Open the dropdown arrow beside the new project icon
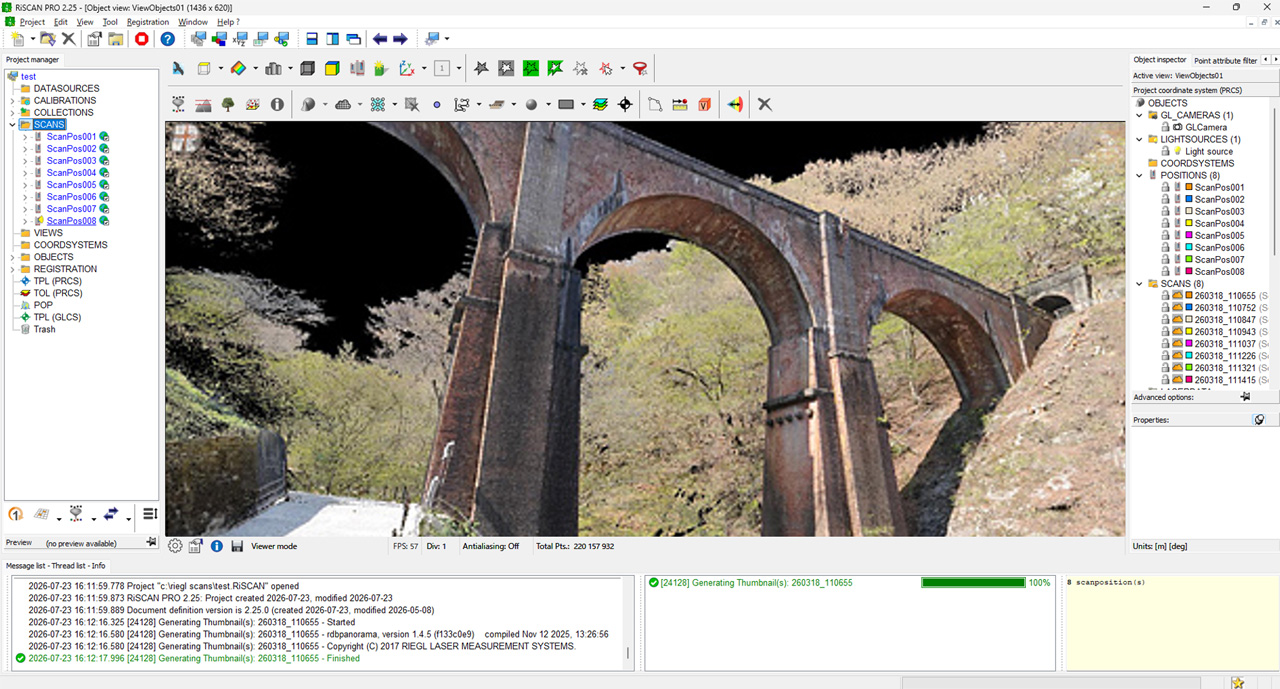 coord(33,39)
